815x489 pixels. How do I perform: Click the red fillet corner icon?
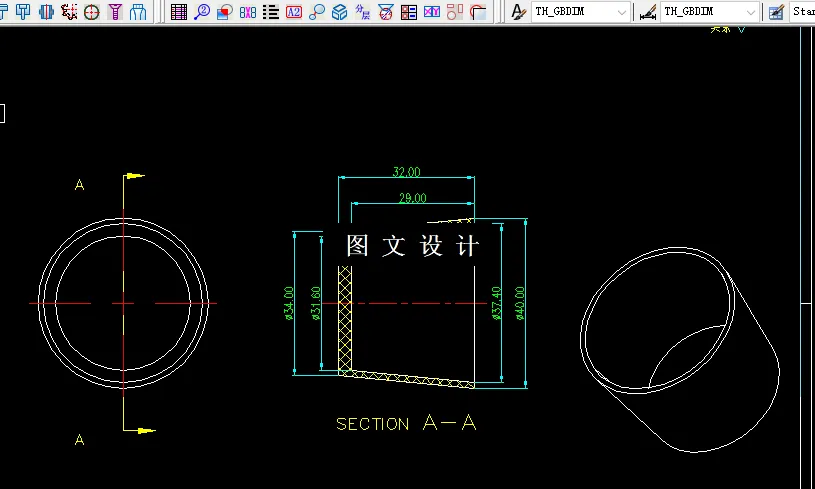coord(478,11)
